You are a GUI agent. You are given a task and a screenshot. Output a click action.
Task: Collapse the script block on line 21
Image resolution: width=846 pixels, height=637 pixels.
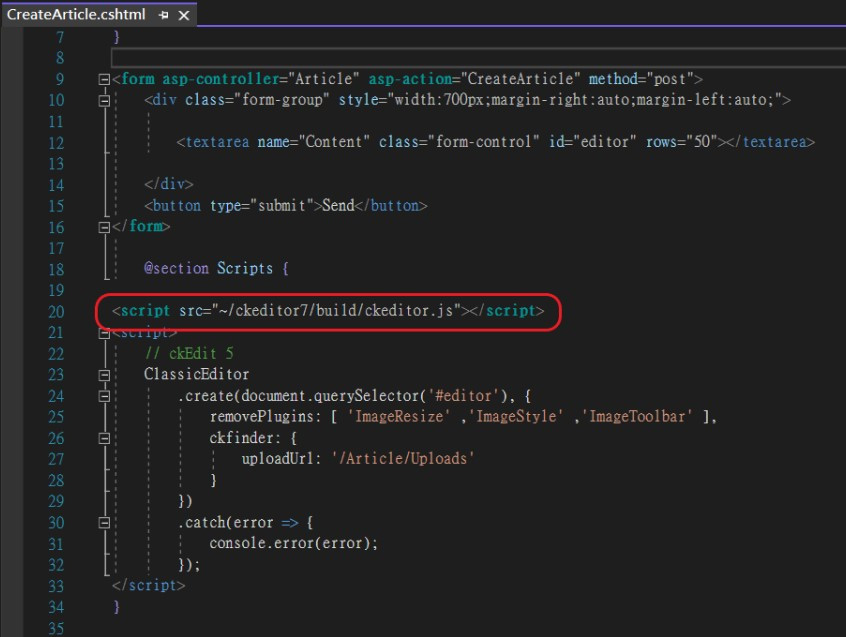click(105, 334)
